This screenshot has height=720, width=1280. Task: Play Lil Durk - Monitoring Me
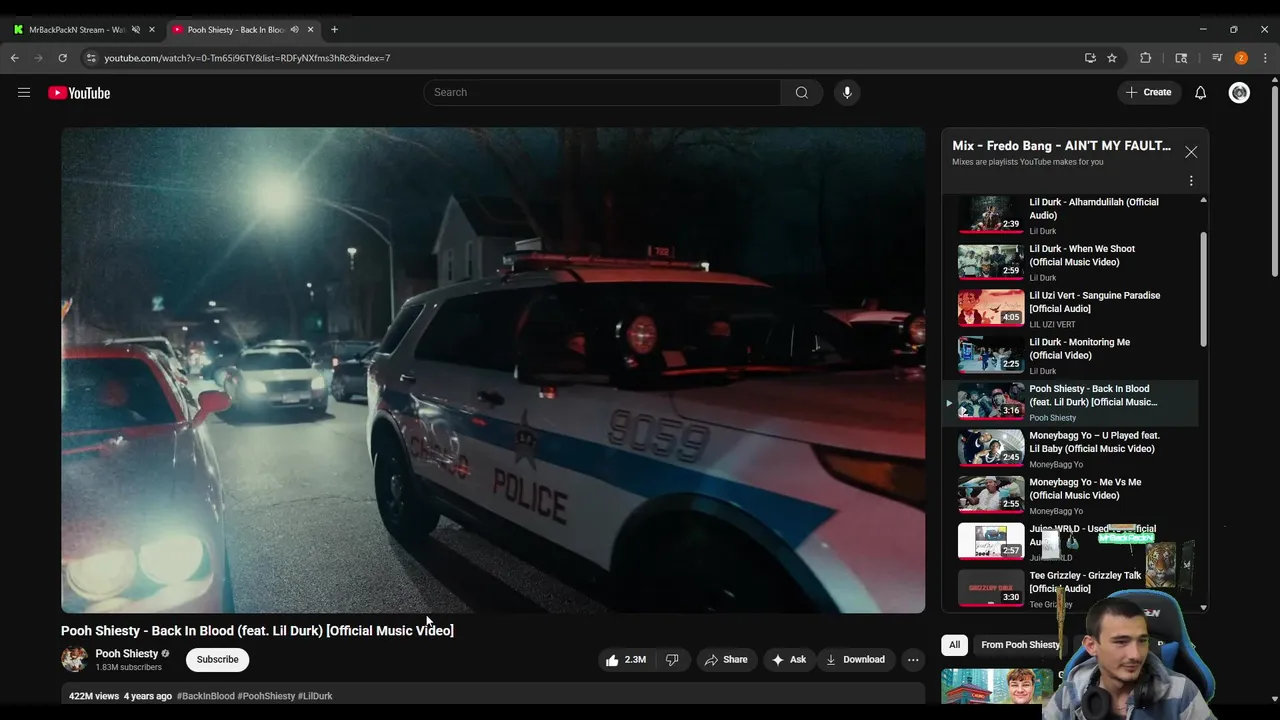1070,355
